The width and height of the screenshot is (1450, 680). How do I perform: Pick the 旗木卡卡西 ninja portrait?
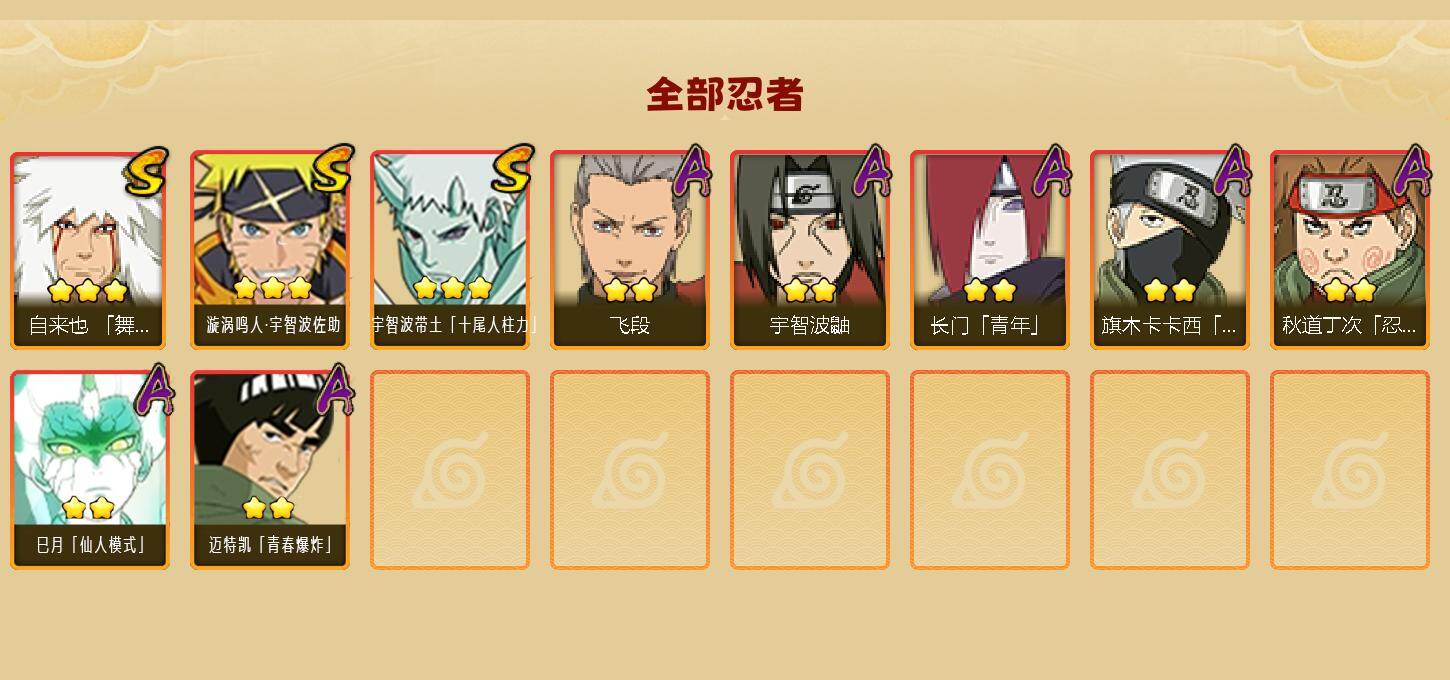pos(1170,250)
